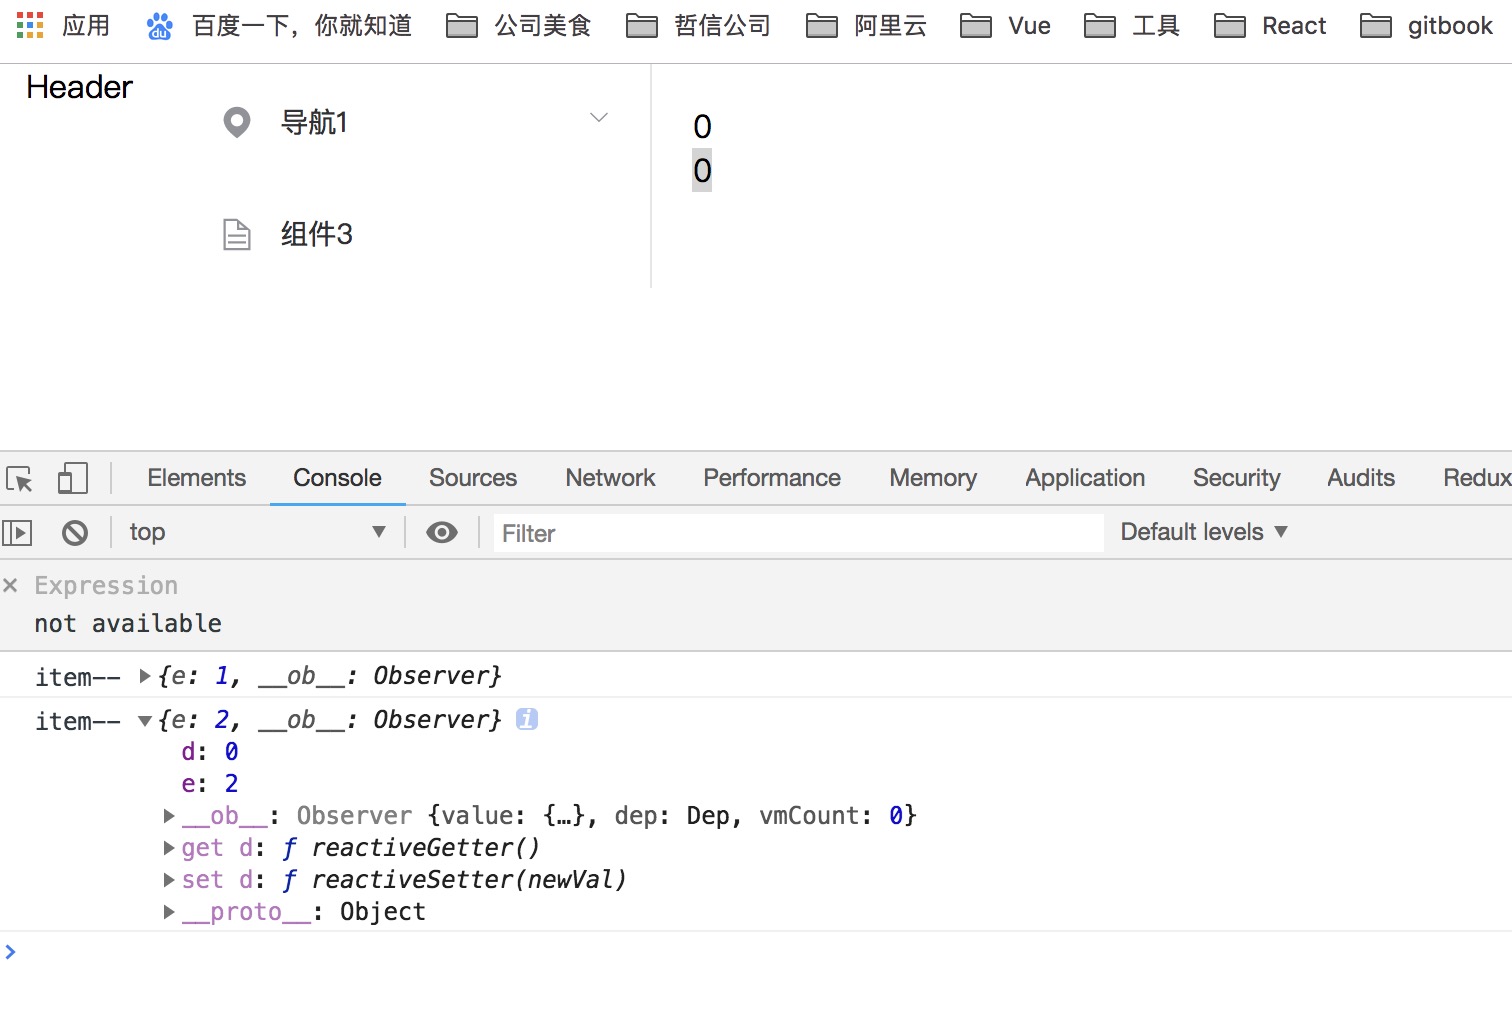Click the location pin icon beside 导航1
The height and width of the screenshot is (1010, 1512).
tap(236, 122)
